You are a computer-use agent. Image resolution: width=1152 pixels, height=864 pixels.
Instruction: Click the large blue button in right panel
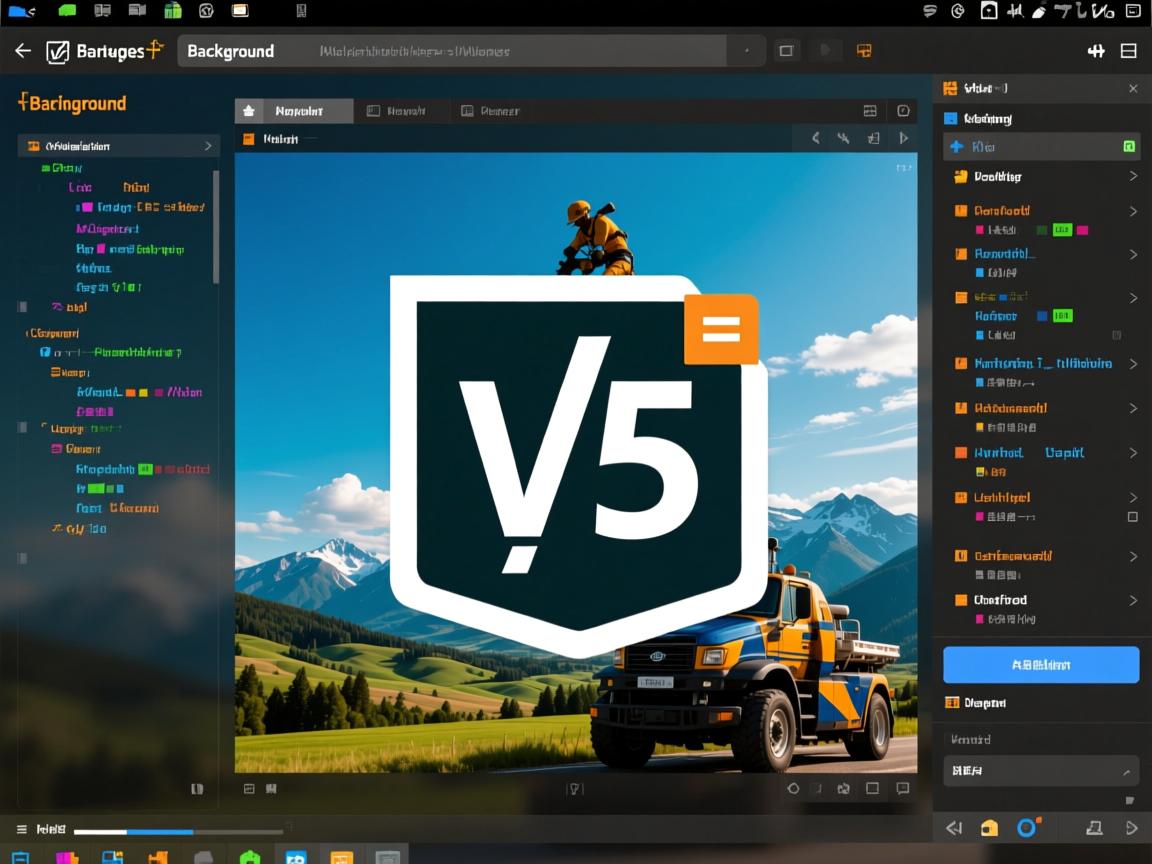tap(1040, 664)
